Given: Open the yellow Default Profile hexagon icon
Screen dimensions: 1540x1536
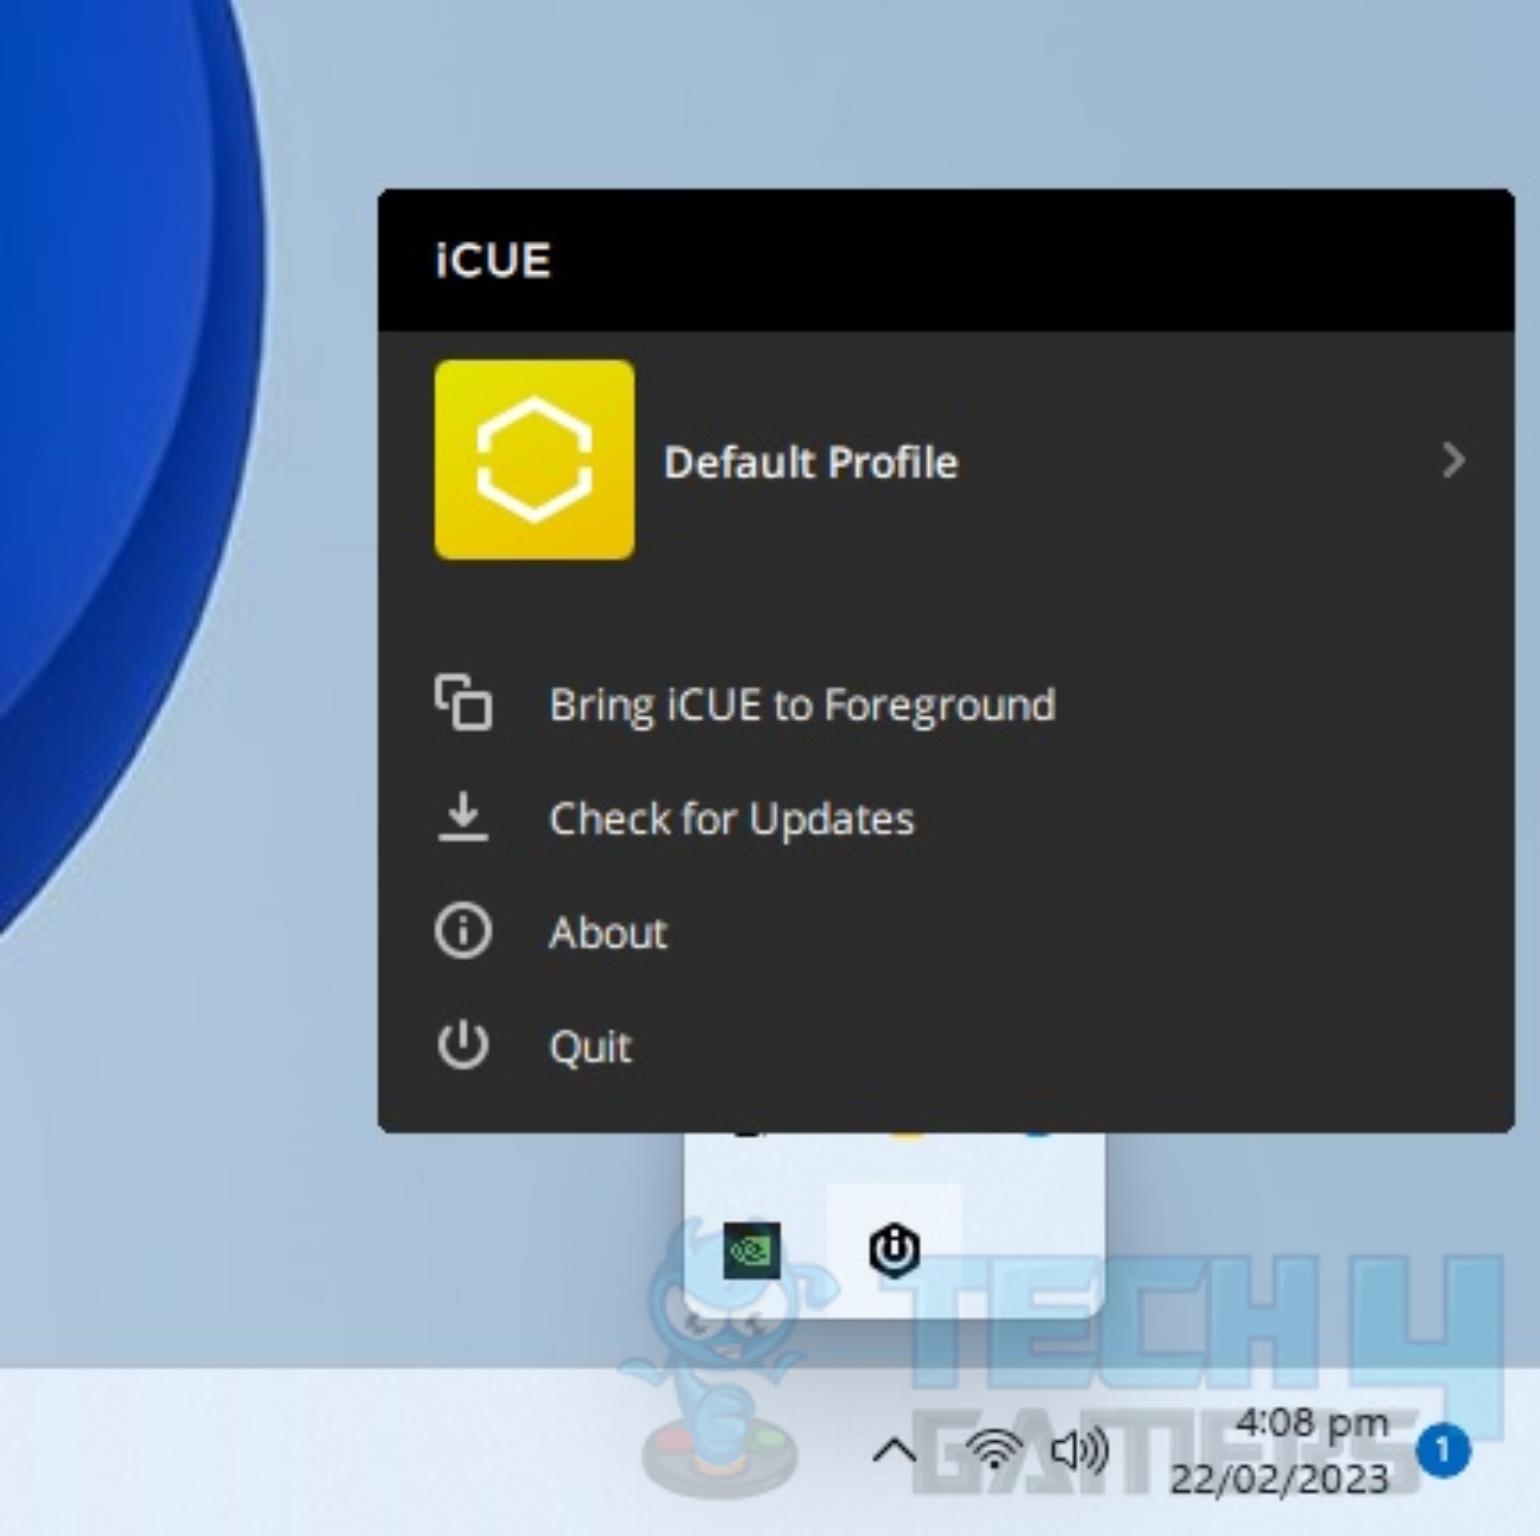Looking at the screenshot, I should (534, 459).
